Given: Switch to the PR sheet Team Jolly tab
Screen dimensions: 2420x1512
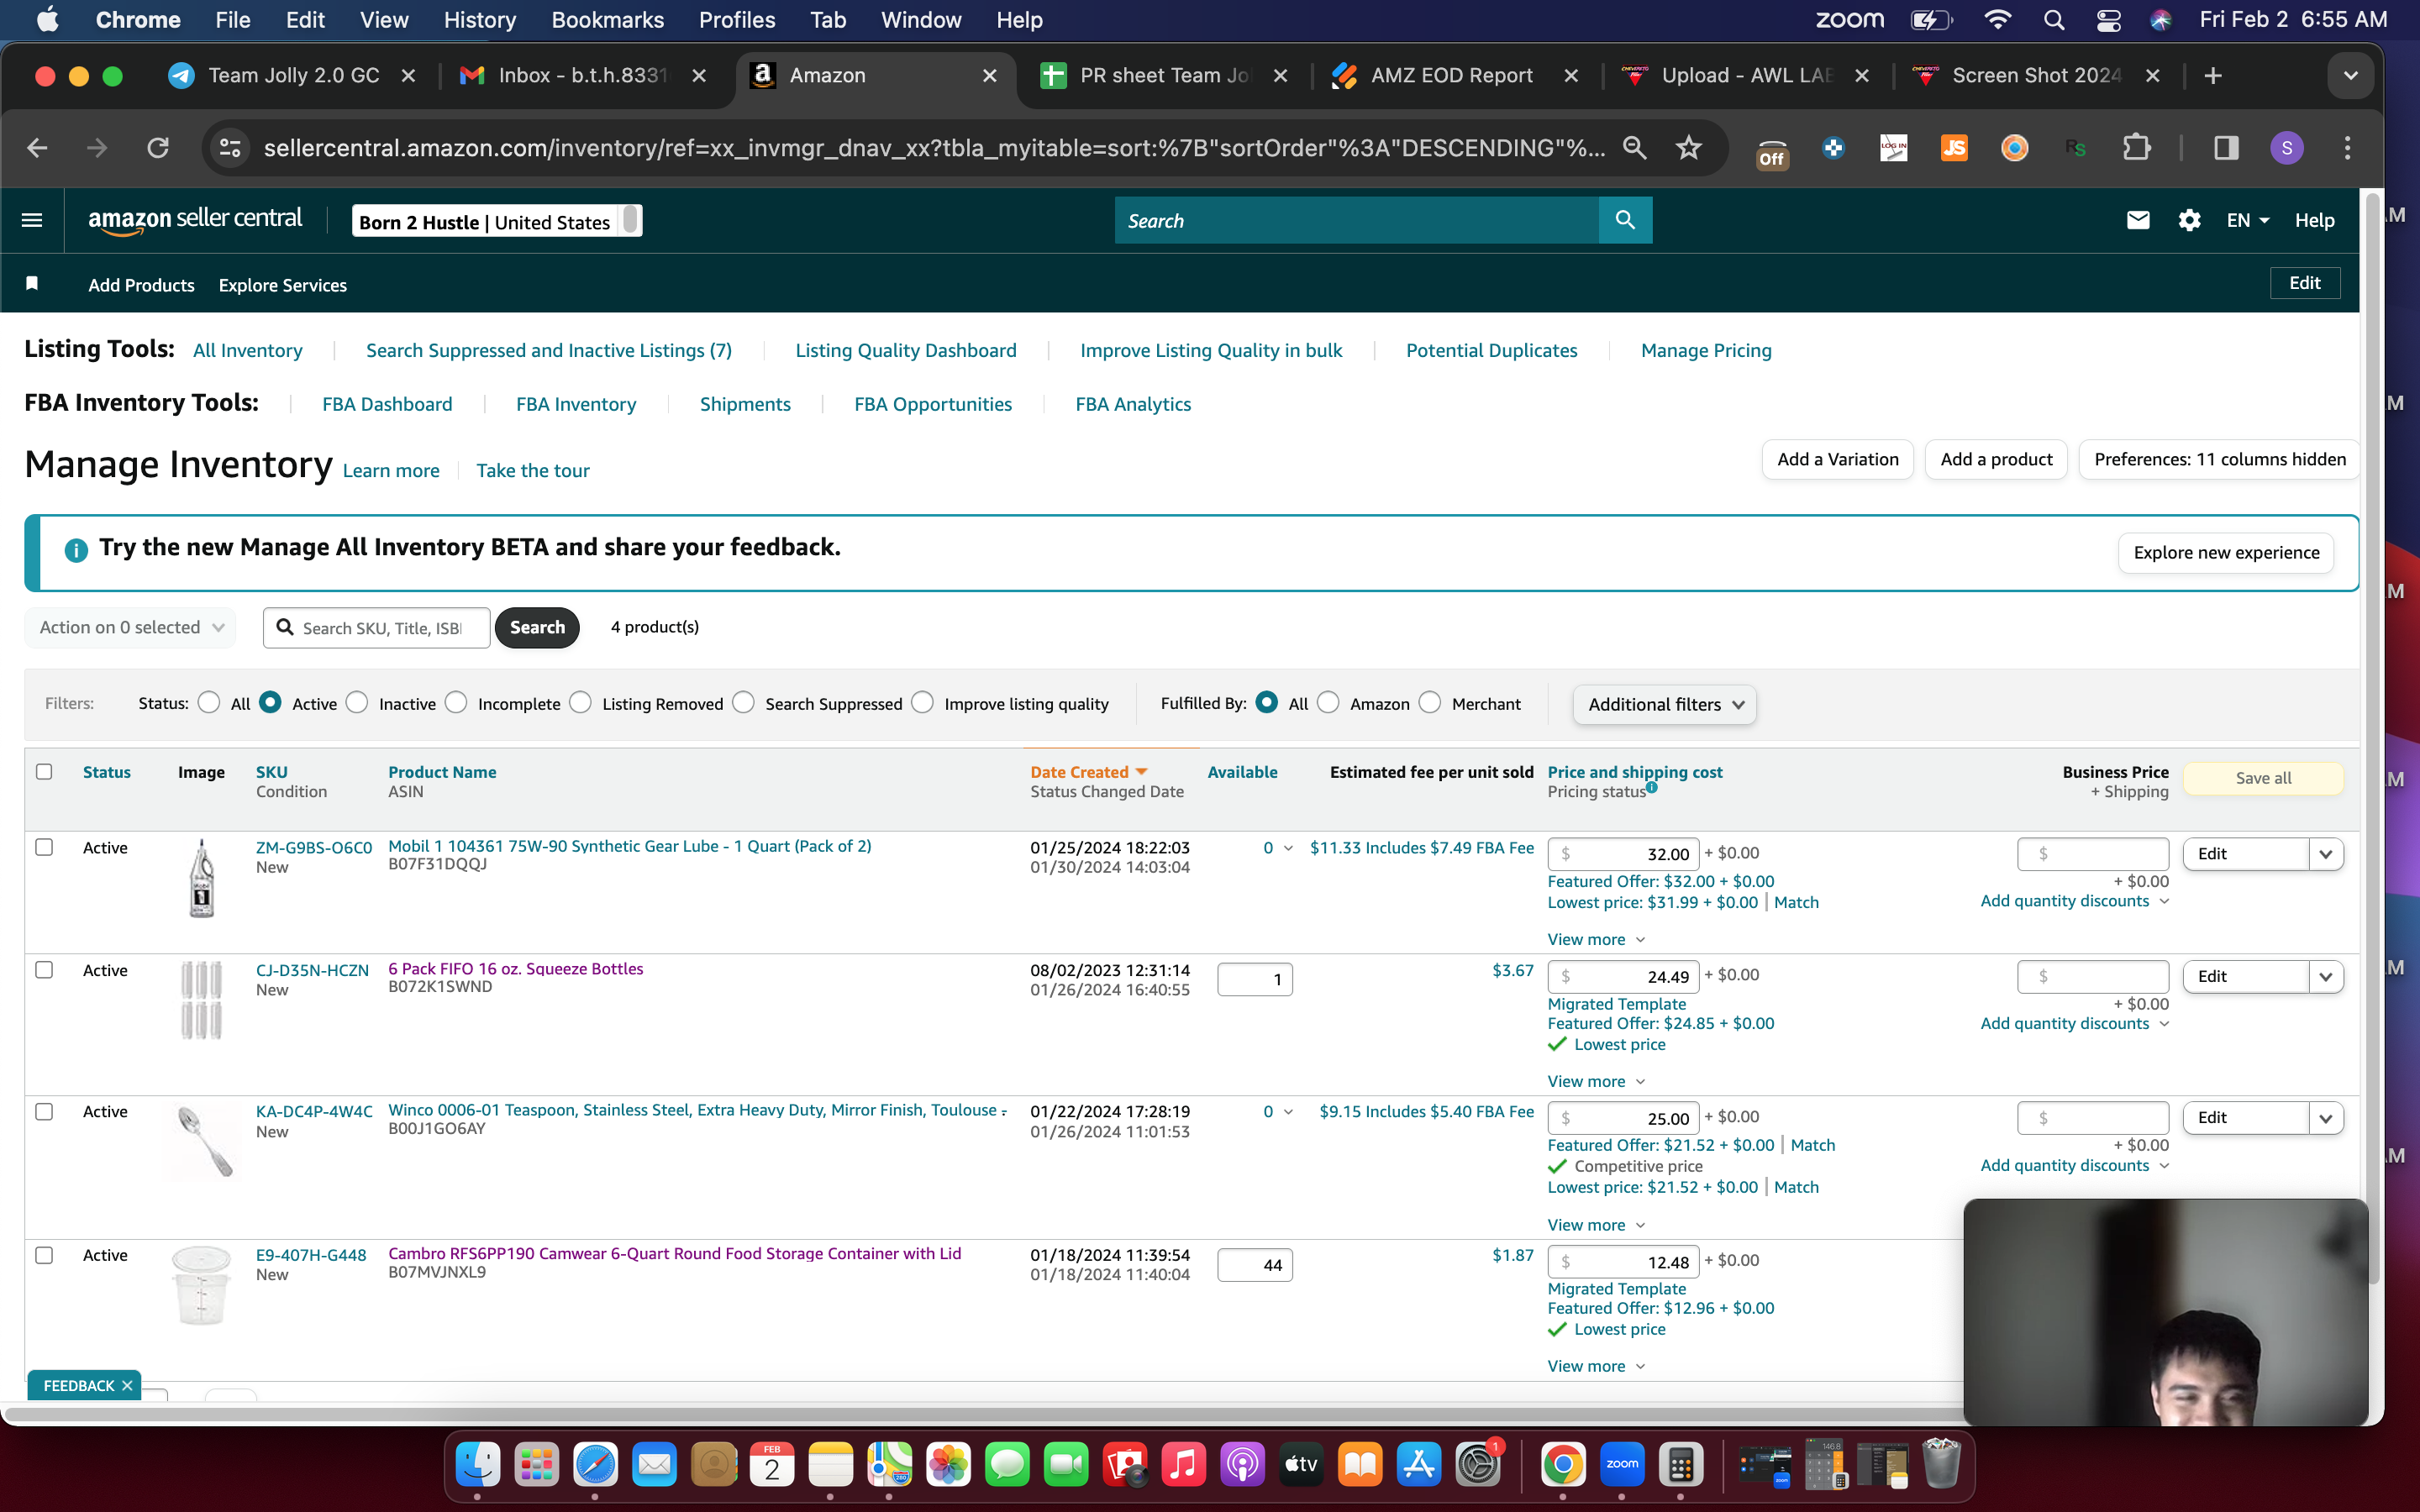Looking at the screenshot, I should (x=1164, y=76).
